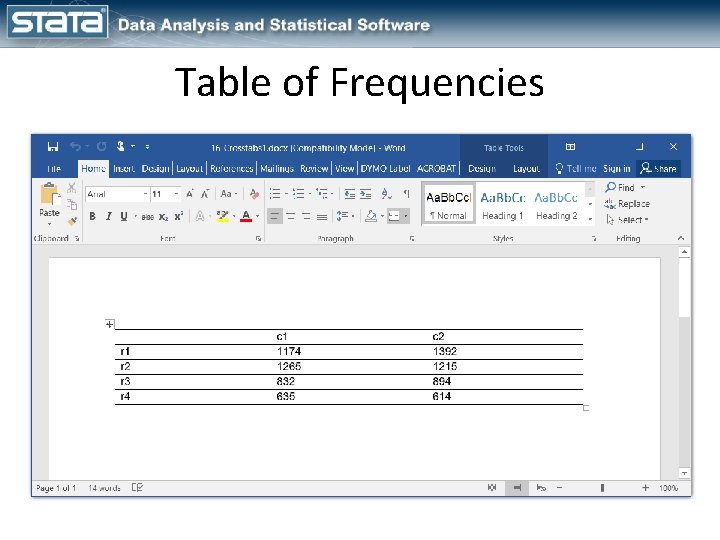Toggle Italic formatting
The image size is (720, 540).
click(108, 216)
